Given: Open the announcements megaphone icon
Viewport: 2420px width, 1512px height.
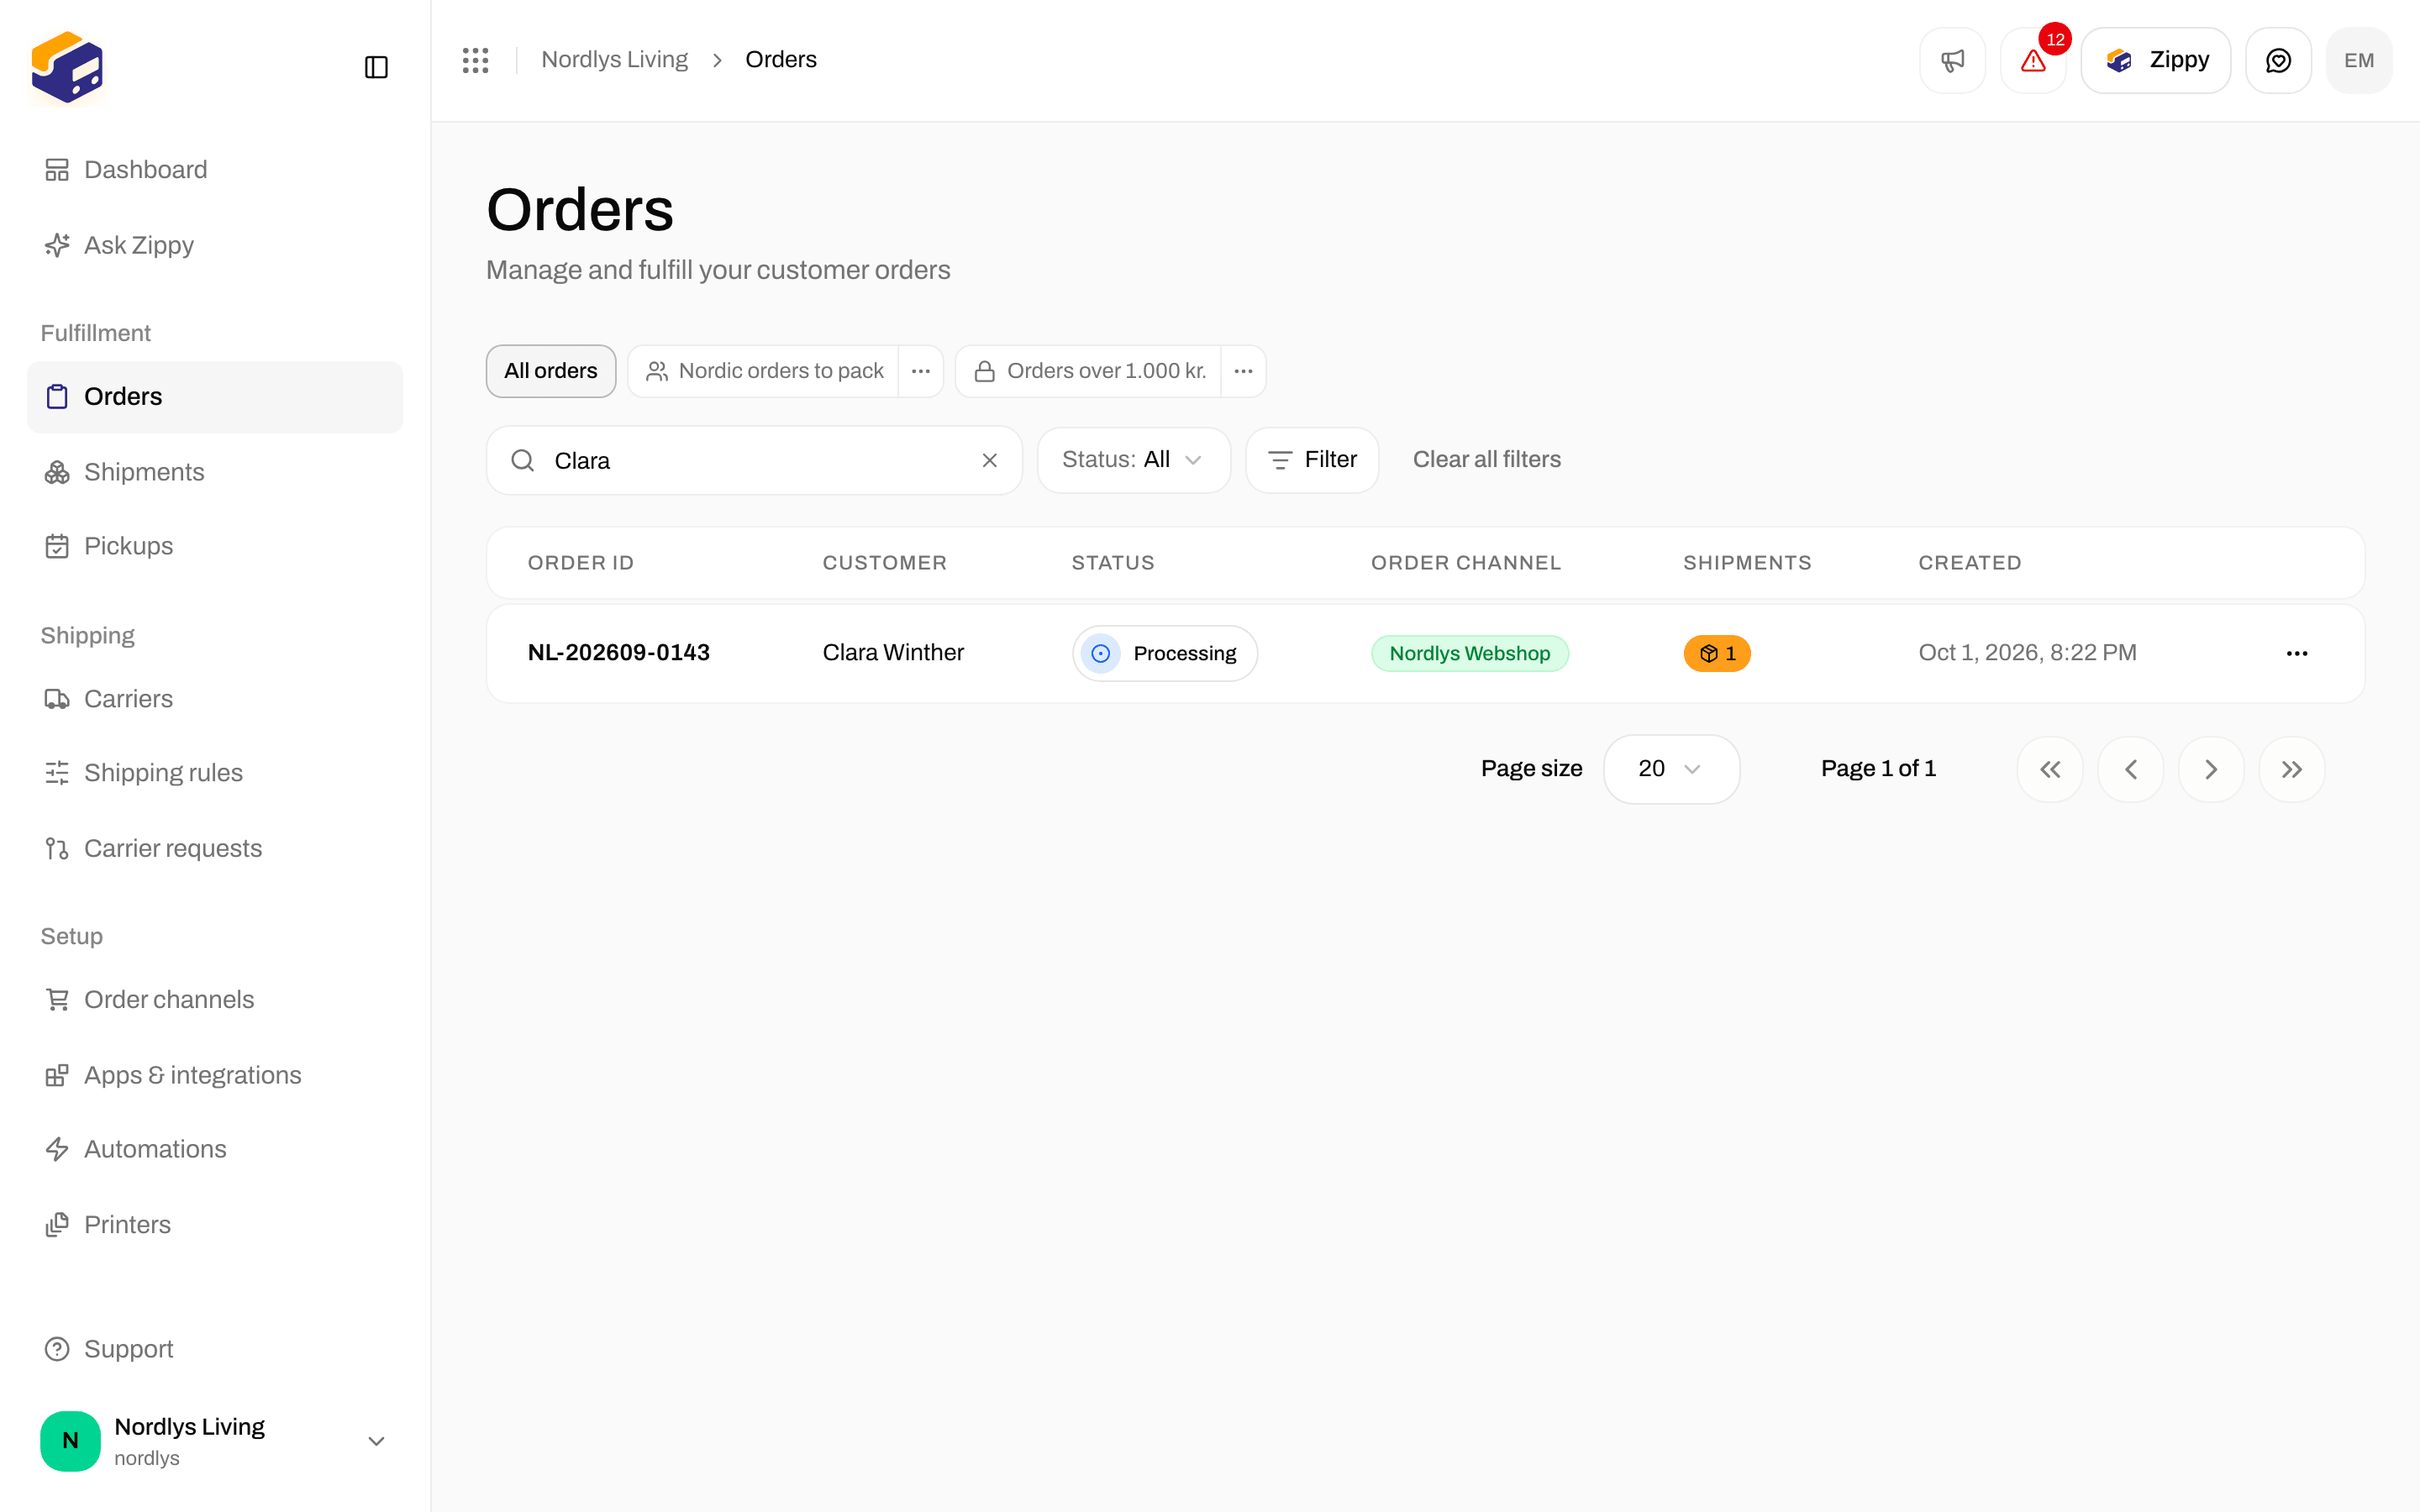Looking at the screenshot, I should tap(1952, 60).
